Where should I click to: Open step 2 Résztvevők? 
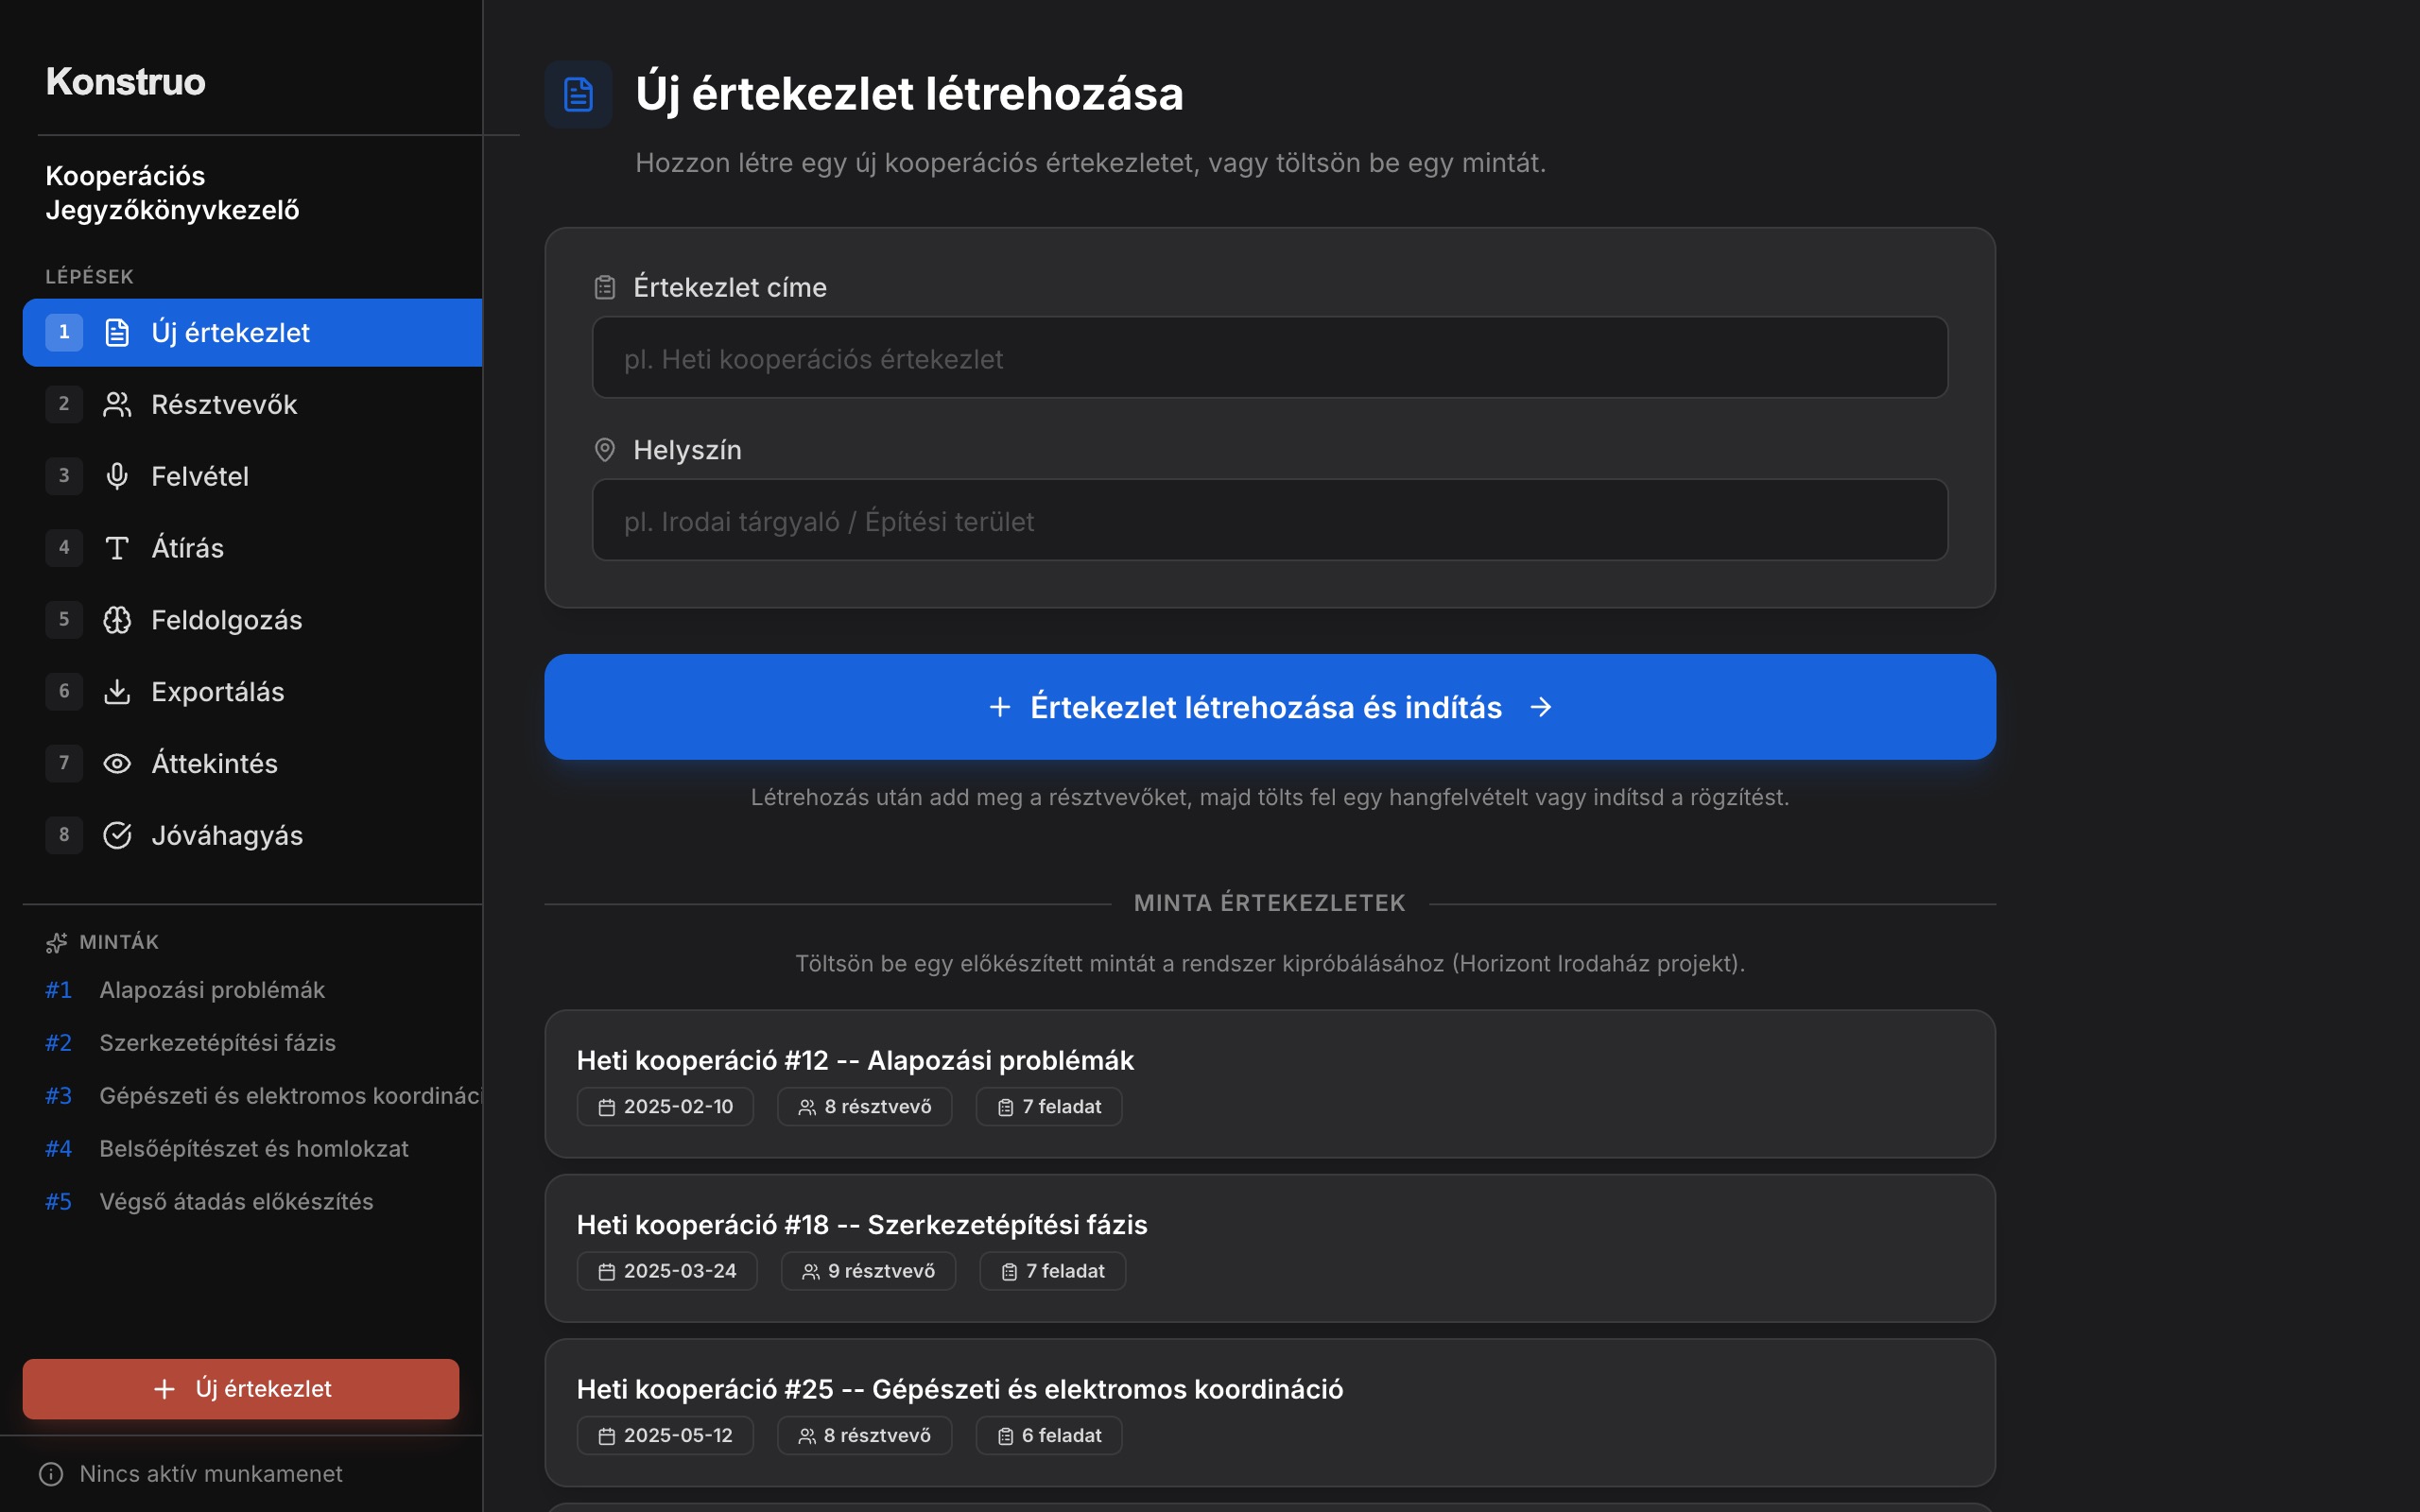253,405
